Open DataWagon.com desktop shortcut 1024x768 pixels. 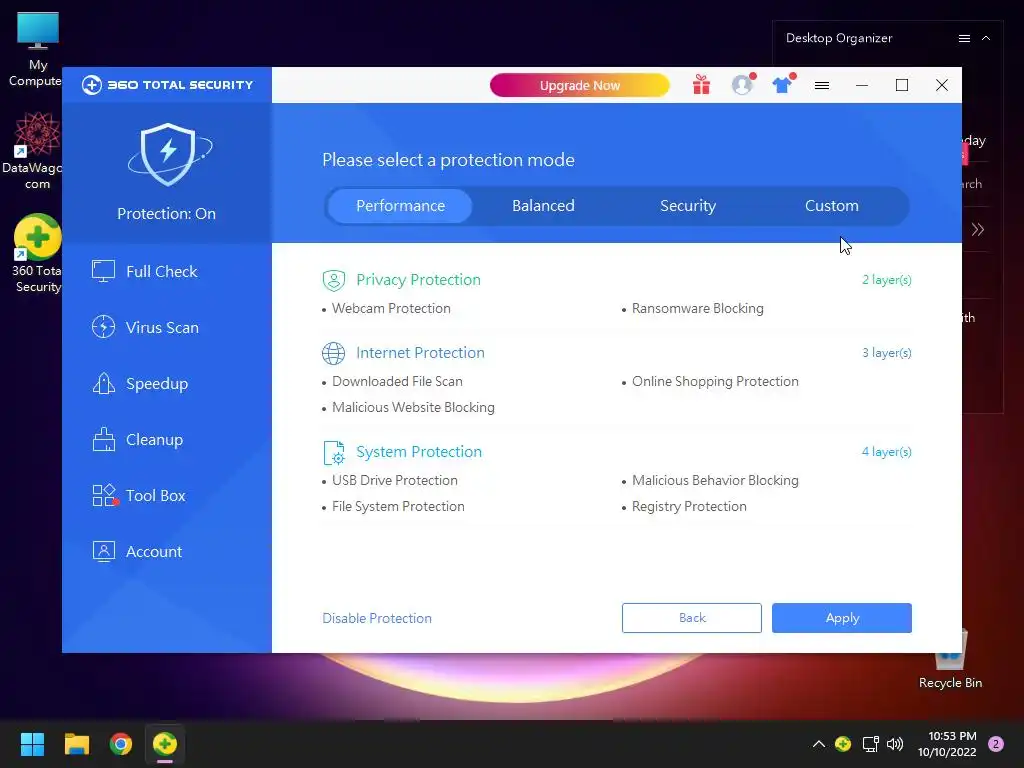click(x=35, y=150)
